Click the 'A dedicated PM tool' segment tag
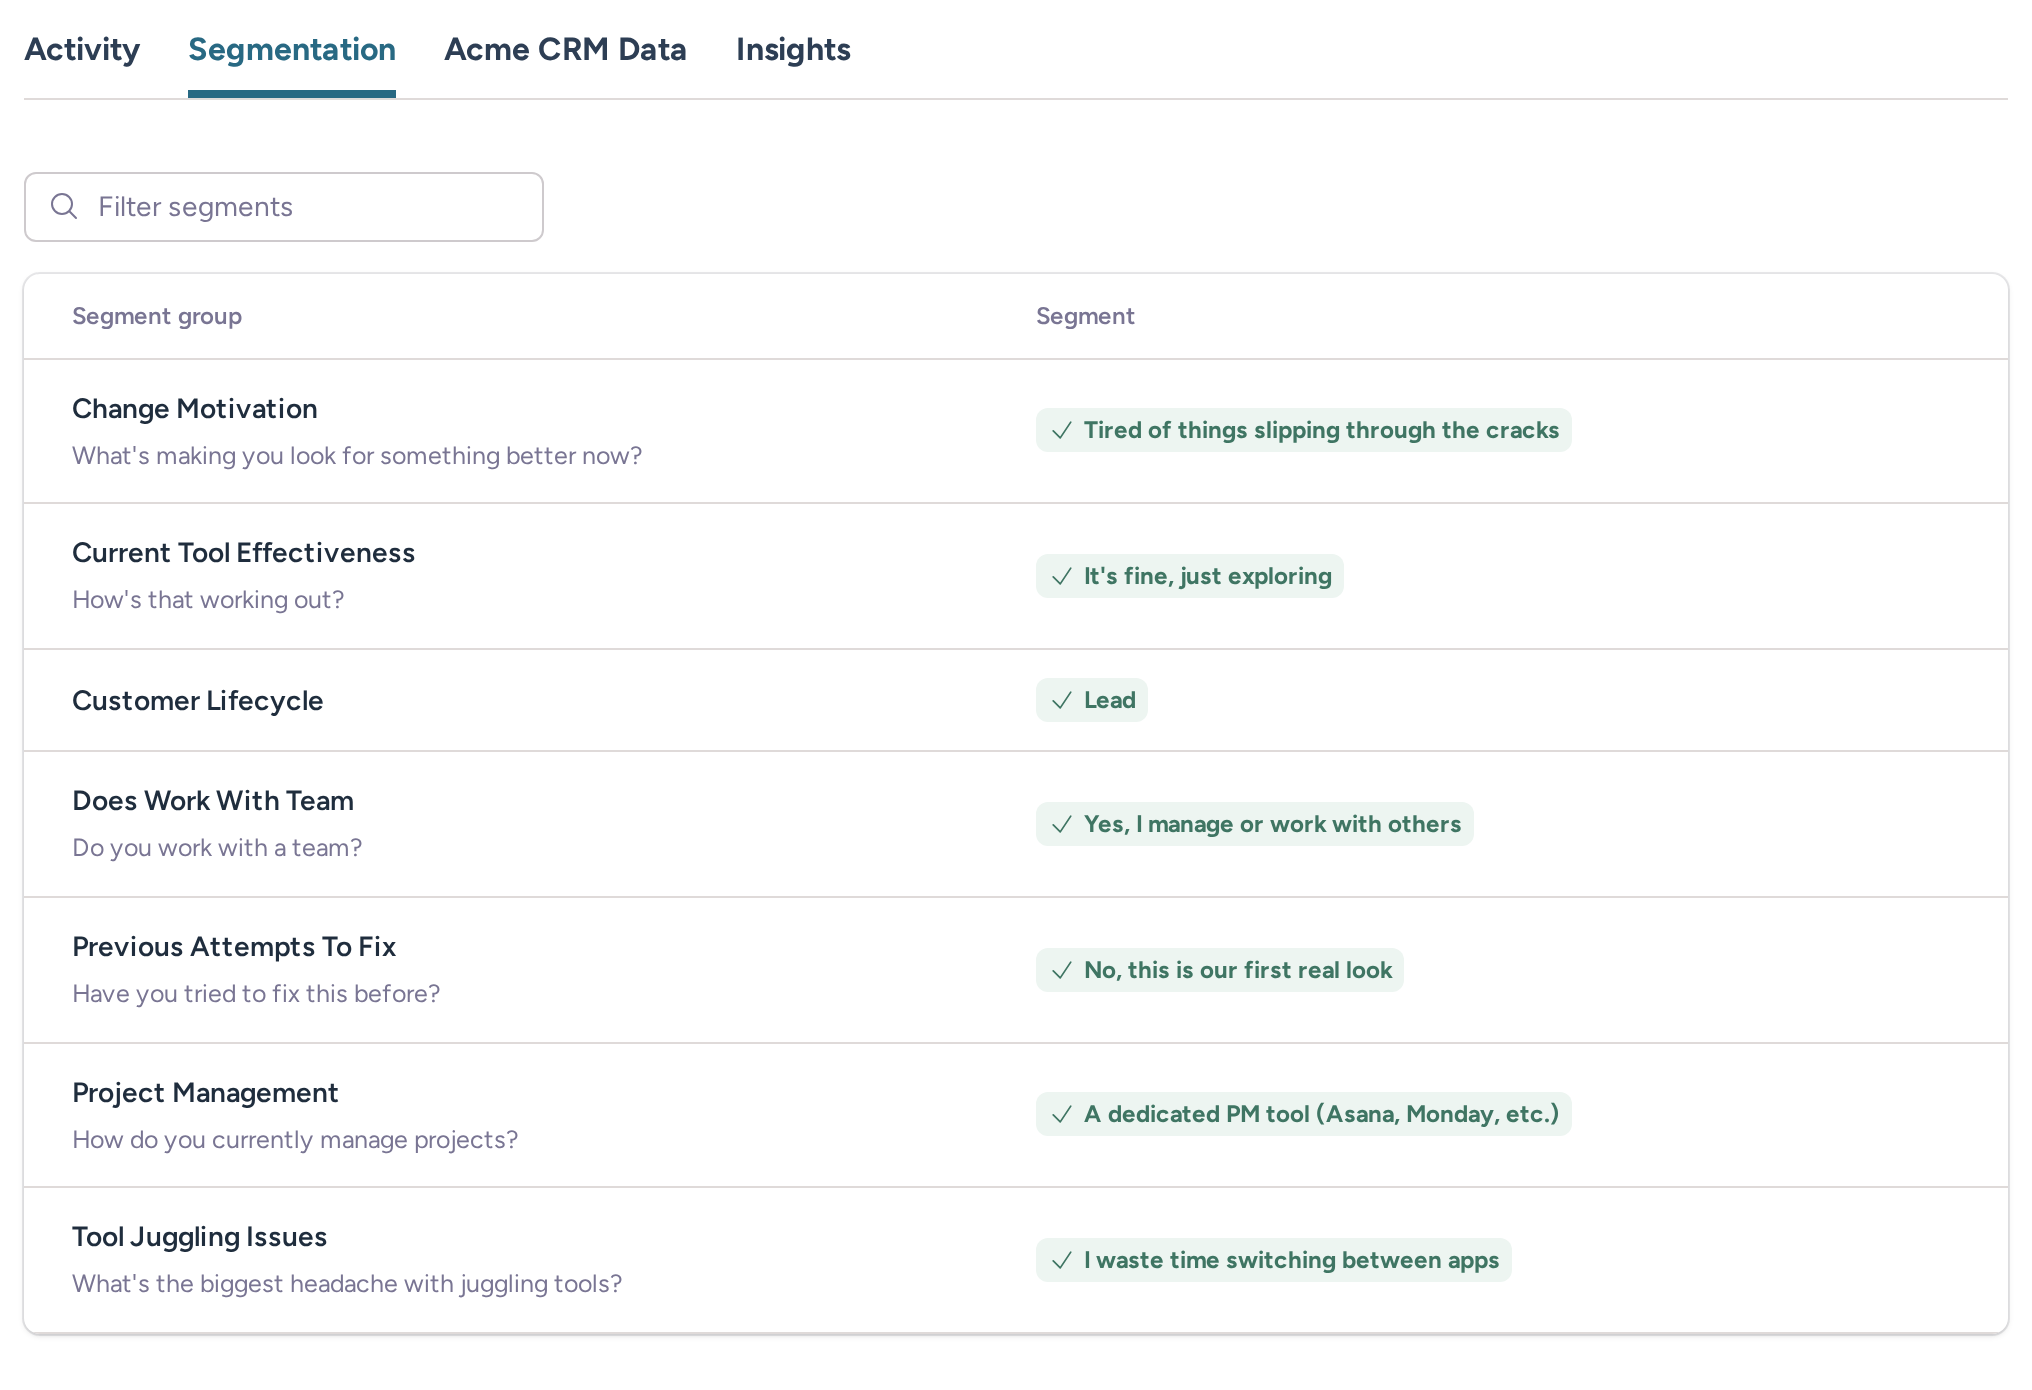2032x1390 pixels. coord(1304,1114)
